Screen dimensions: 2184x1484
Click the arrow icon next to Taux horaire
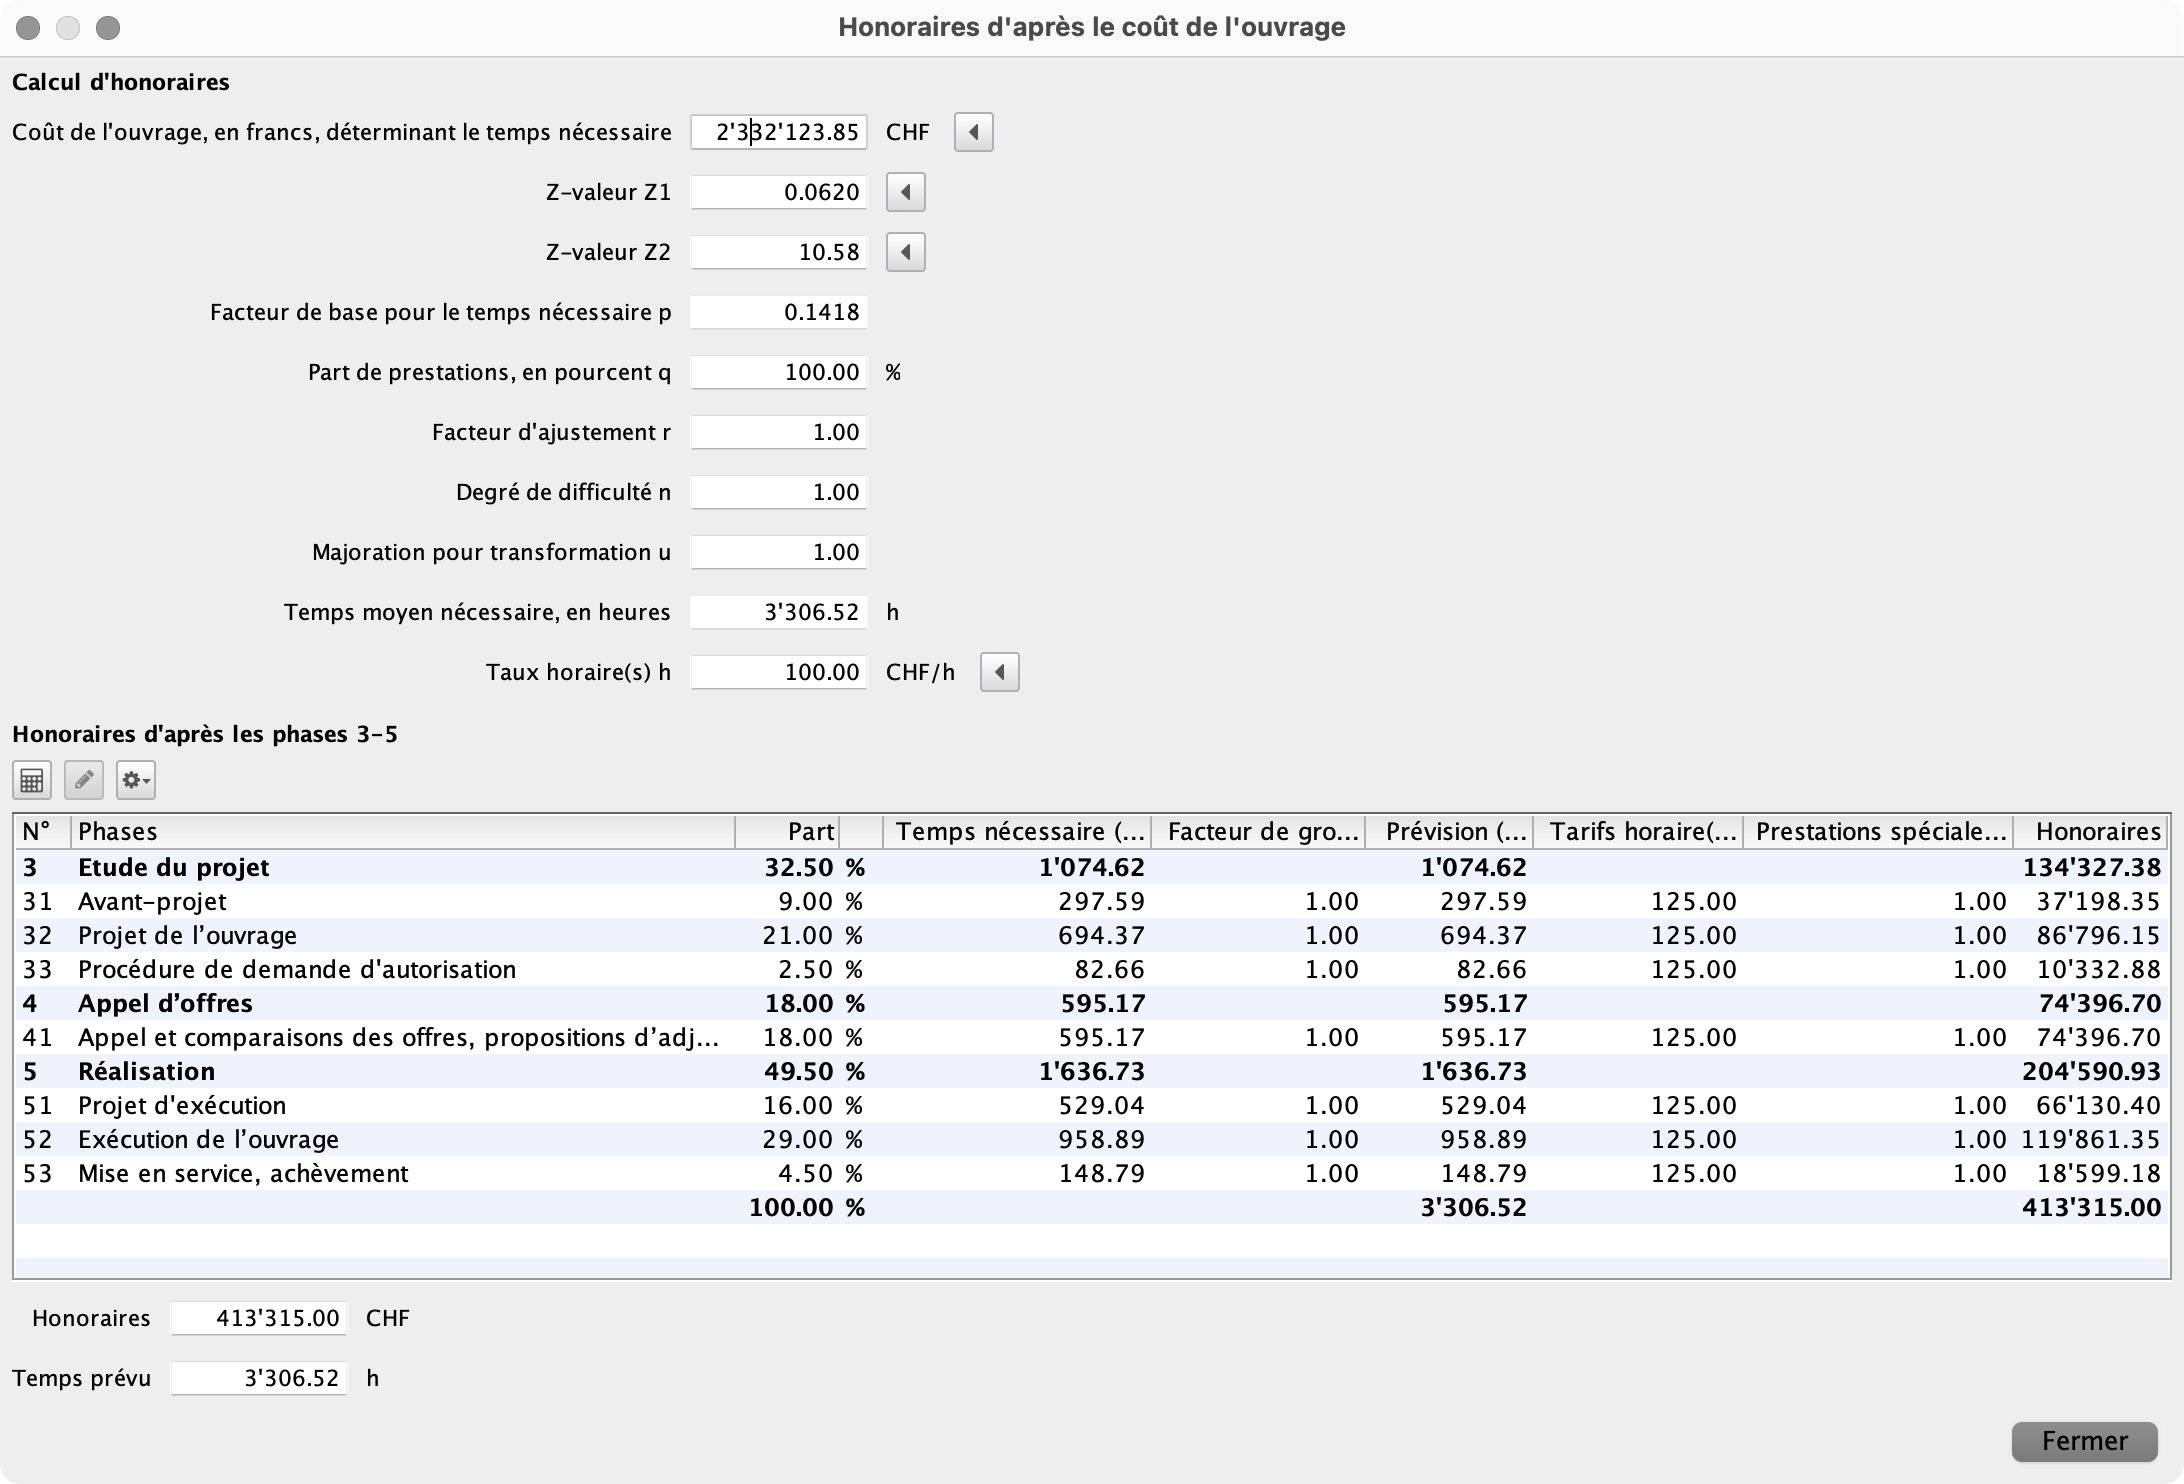tap(1000, 671)
